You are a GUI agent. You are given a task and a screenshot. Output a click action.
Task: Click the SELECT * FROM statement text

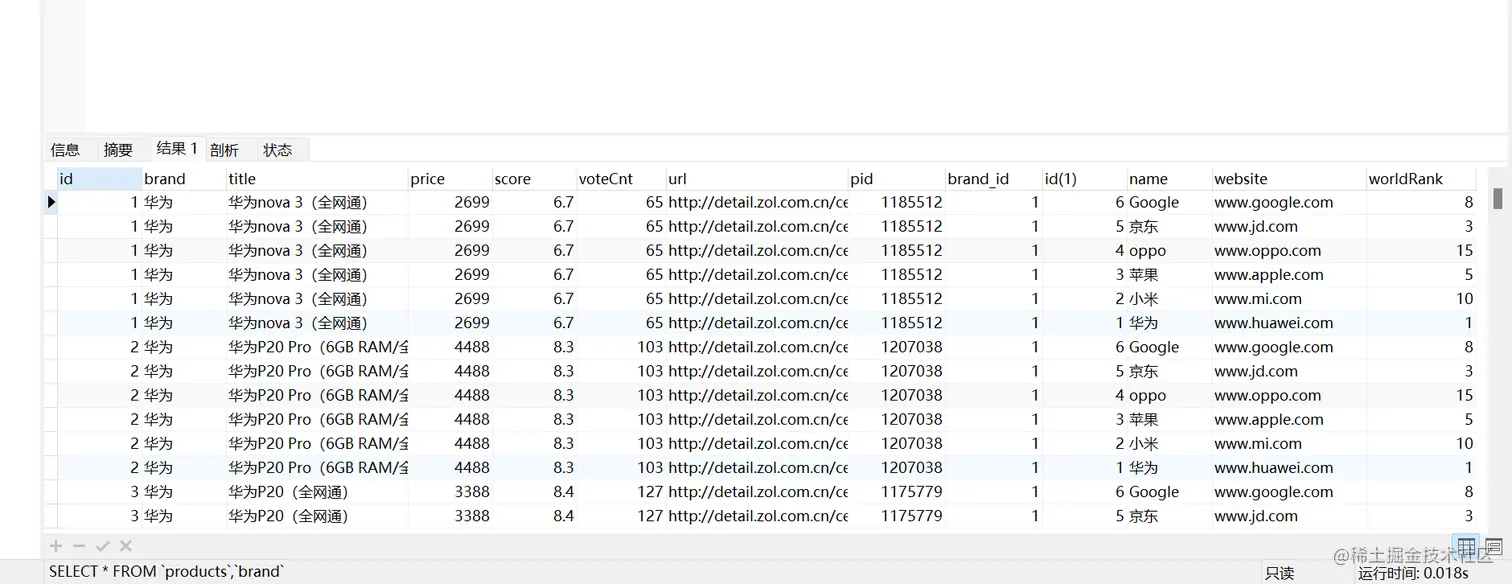point(166,572)
